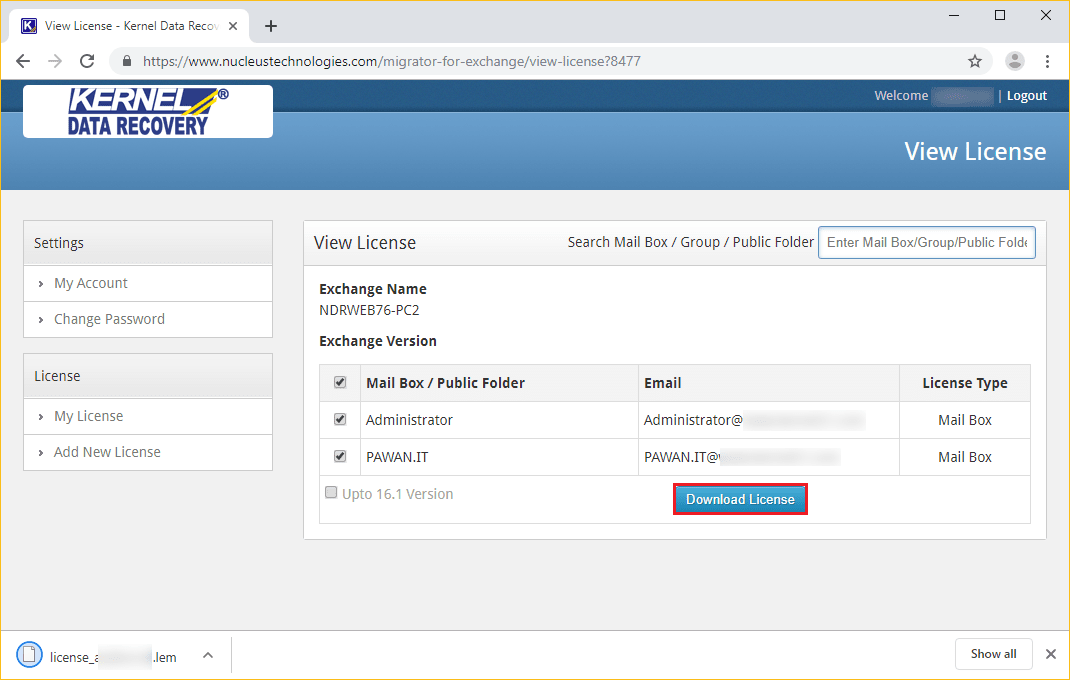The width and height of the screenshot is (1070, 680).
Task: Select the View License browser tab
Action: [131, 26]
